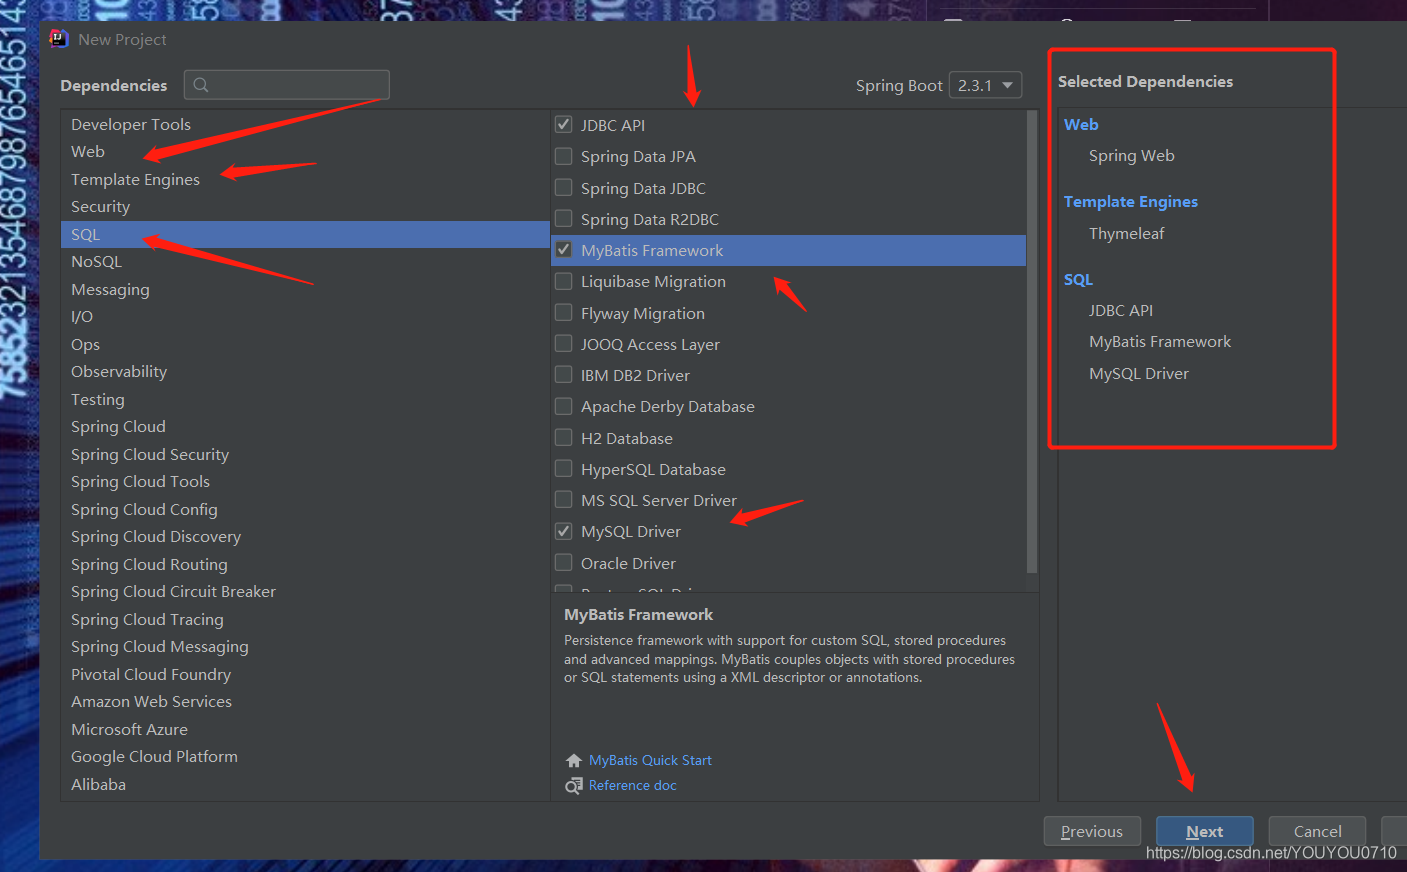Click SQL heading in Selected Dependencies

click(x=1078, y=279)
